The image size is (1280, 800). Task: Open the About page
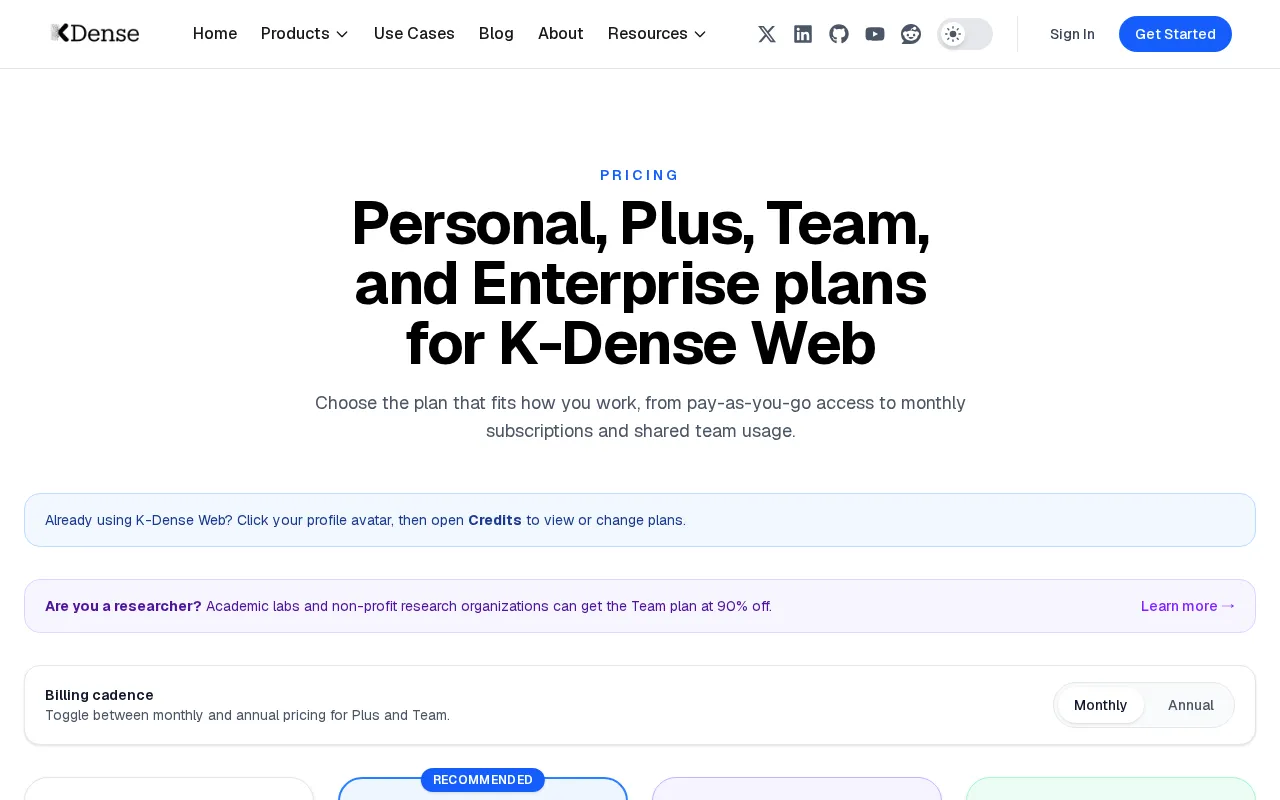pyautogui.click(x=560, y=34)
